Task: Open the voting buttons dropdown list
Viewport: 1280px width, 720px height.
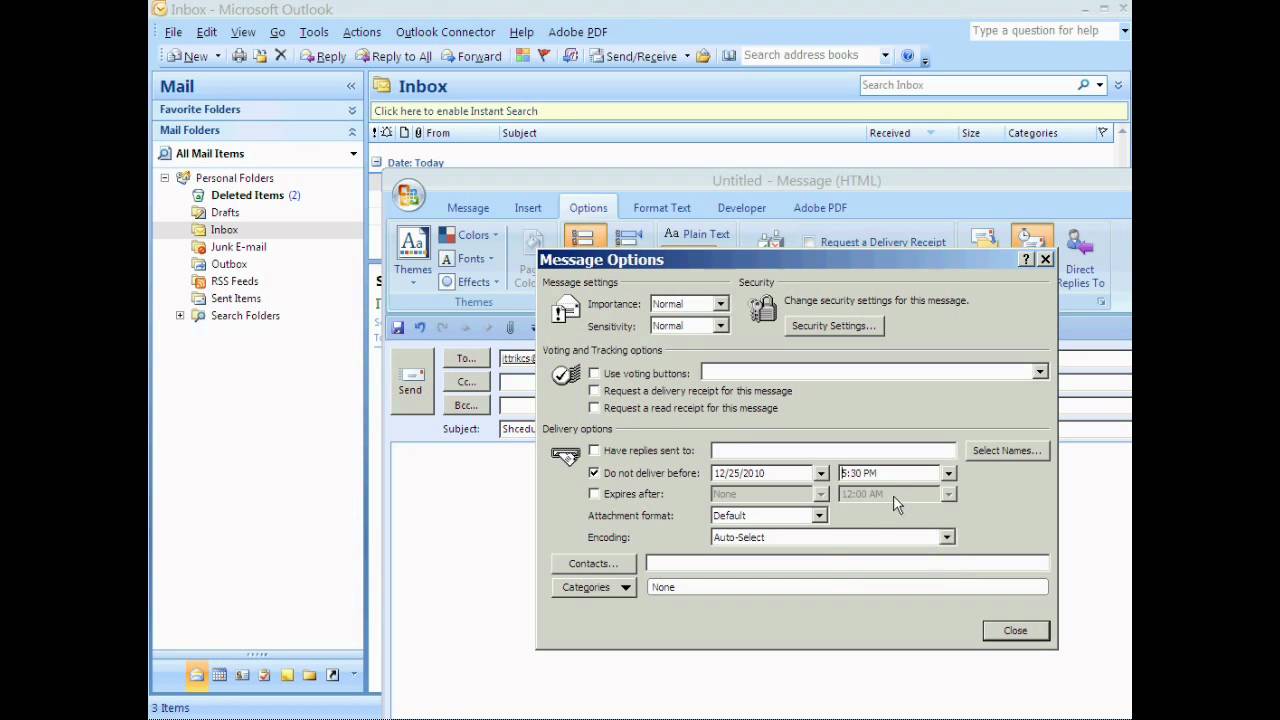Action: (1040, 372)
